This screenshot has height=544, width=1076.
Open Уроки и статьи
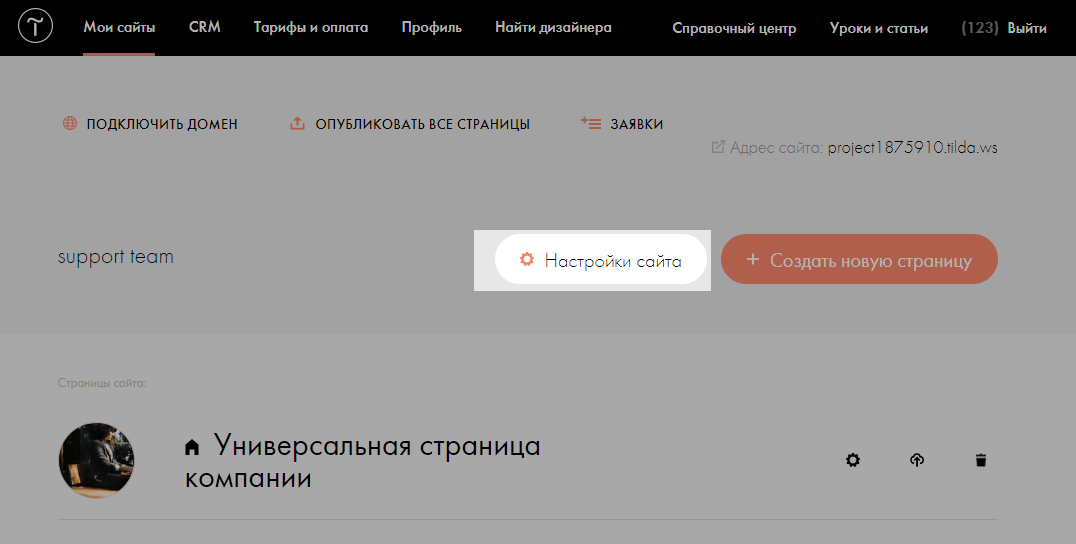click(879, 28)
